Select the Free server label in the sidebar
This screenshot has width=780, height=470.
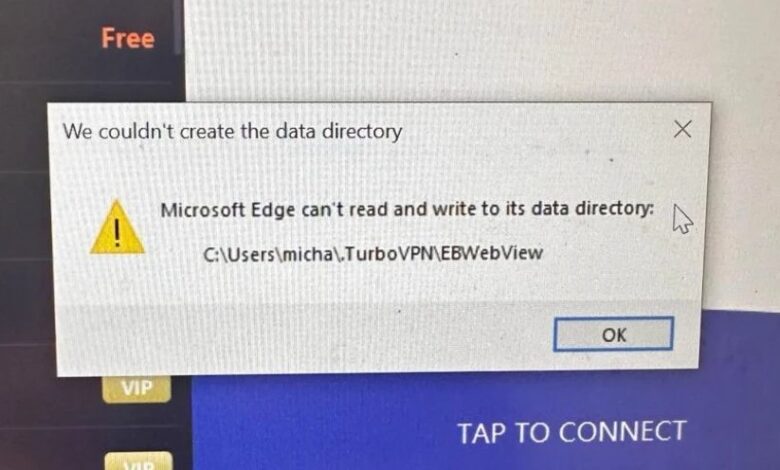[x=128, y=38]
